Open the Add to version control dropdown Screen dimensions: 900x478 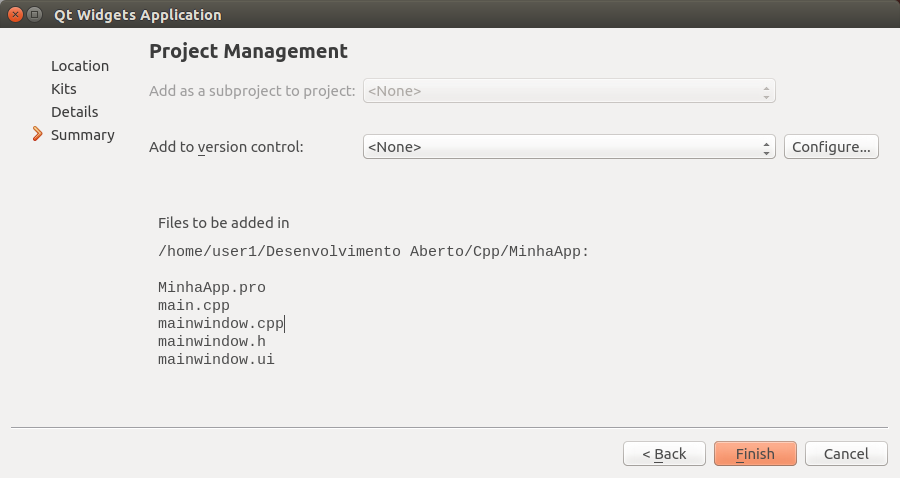(x=569, y=147)
